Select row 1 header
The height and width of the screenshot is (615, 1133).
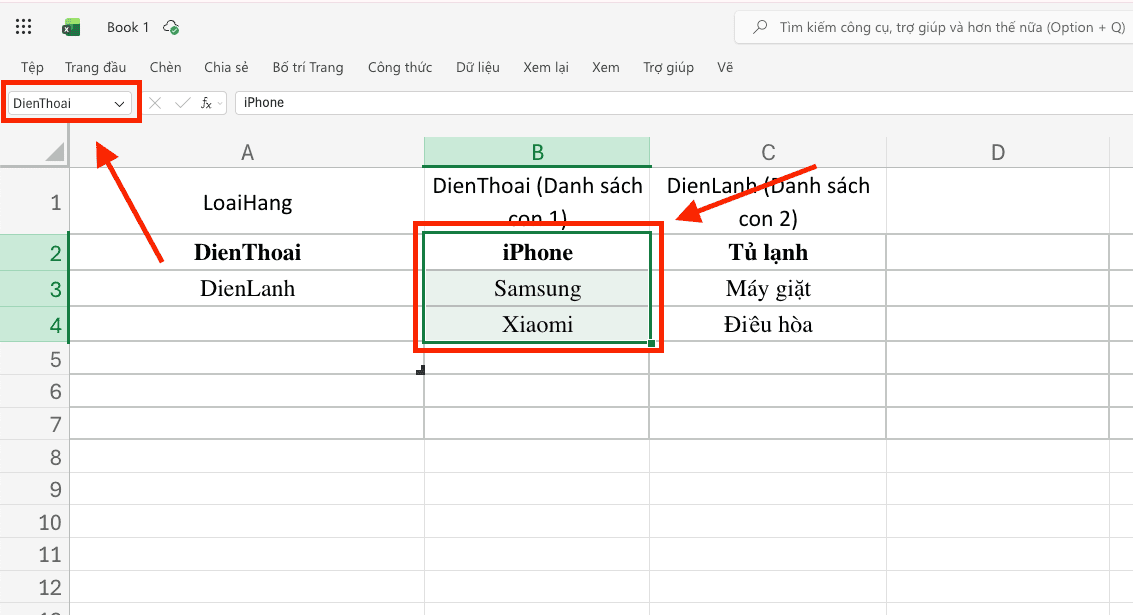(34, 202)
